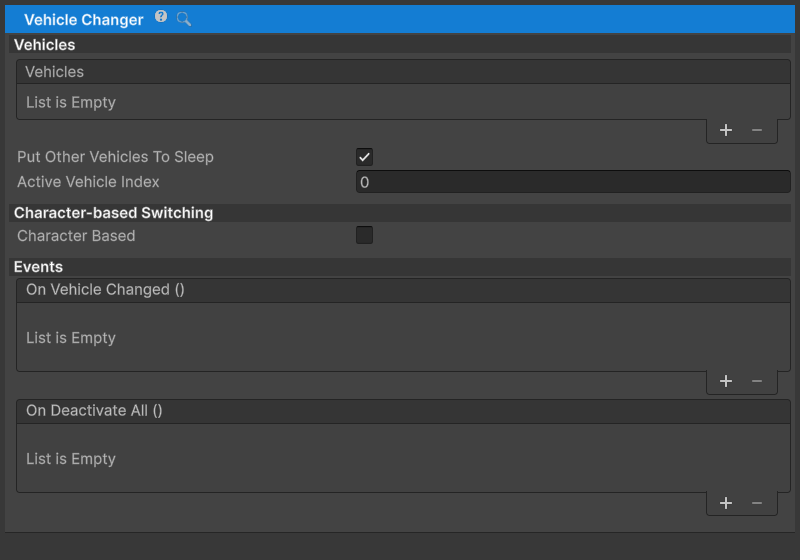This screenshot has height=560, width=800.
Task: Click the Active Vehicle Index field
Action: 573,182
